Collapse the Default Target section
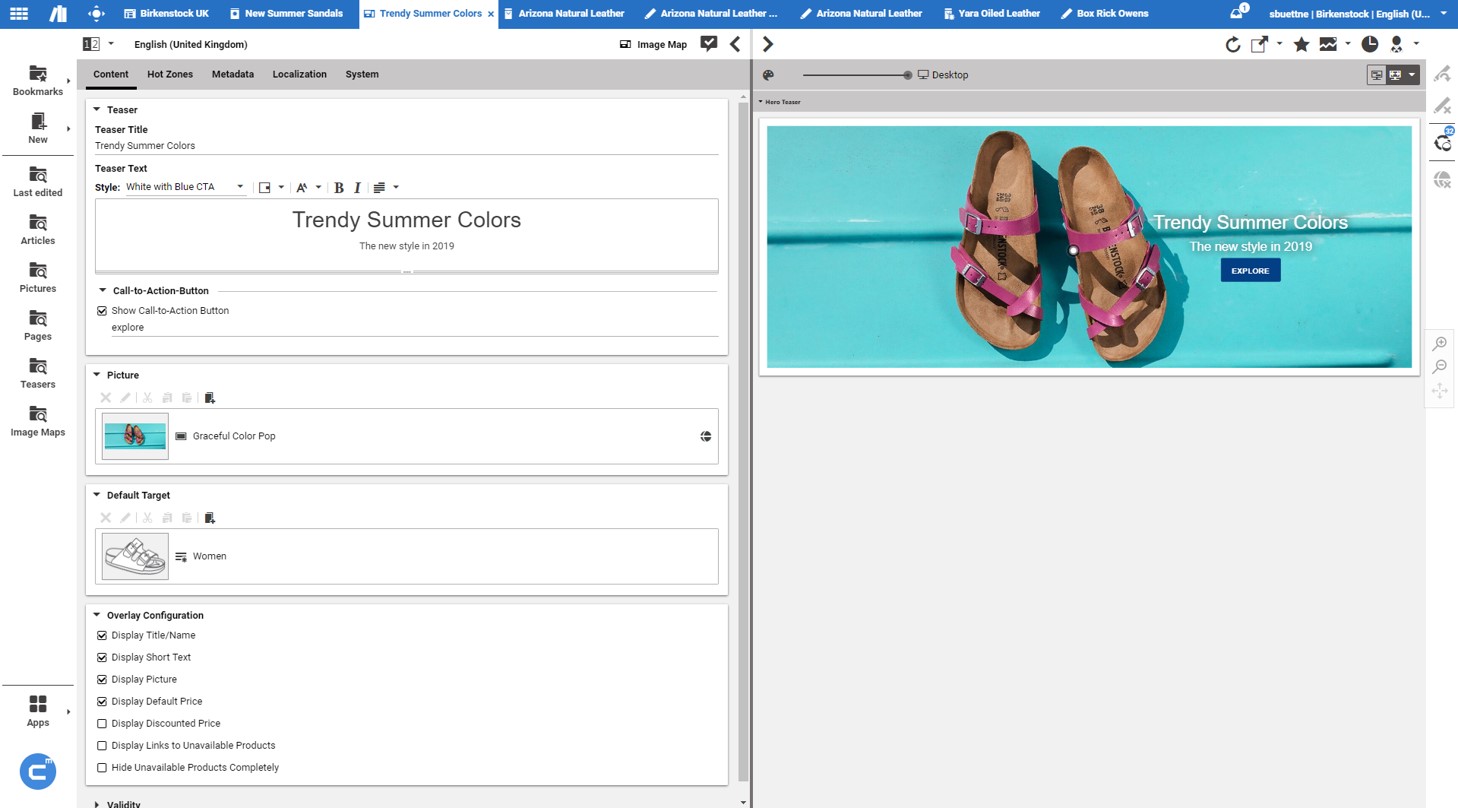1458x808 pixels. coord(97,495)
